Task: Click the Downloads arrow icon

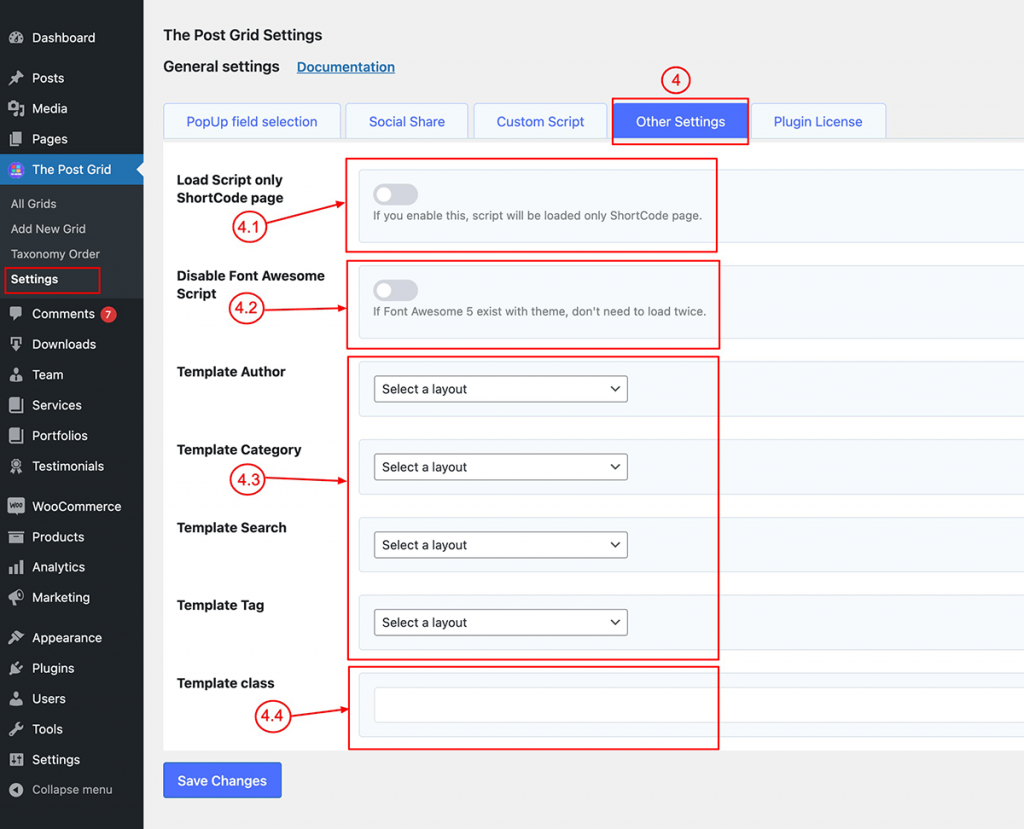Action: pos(16,344)
